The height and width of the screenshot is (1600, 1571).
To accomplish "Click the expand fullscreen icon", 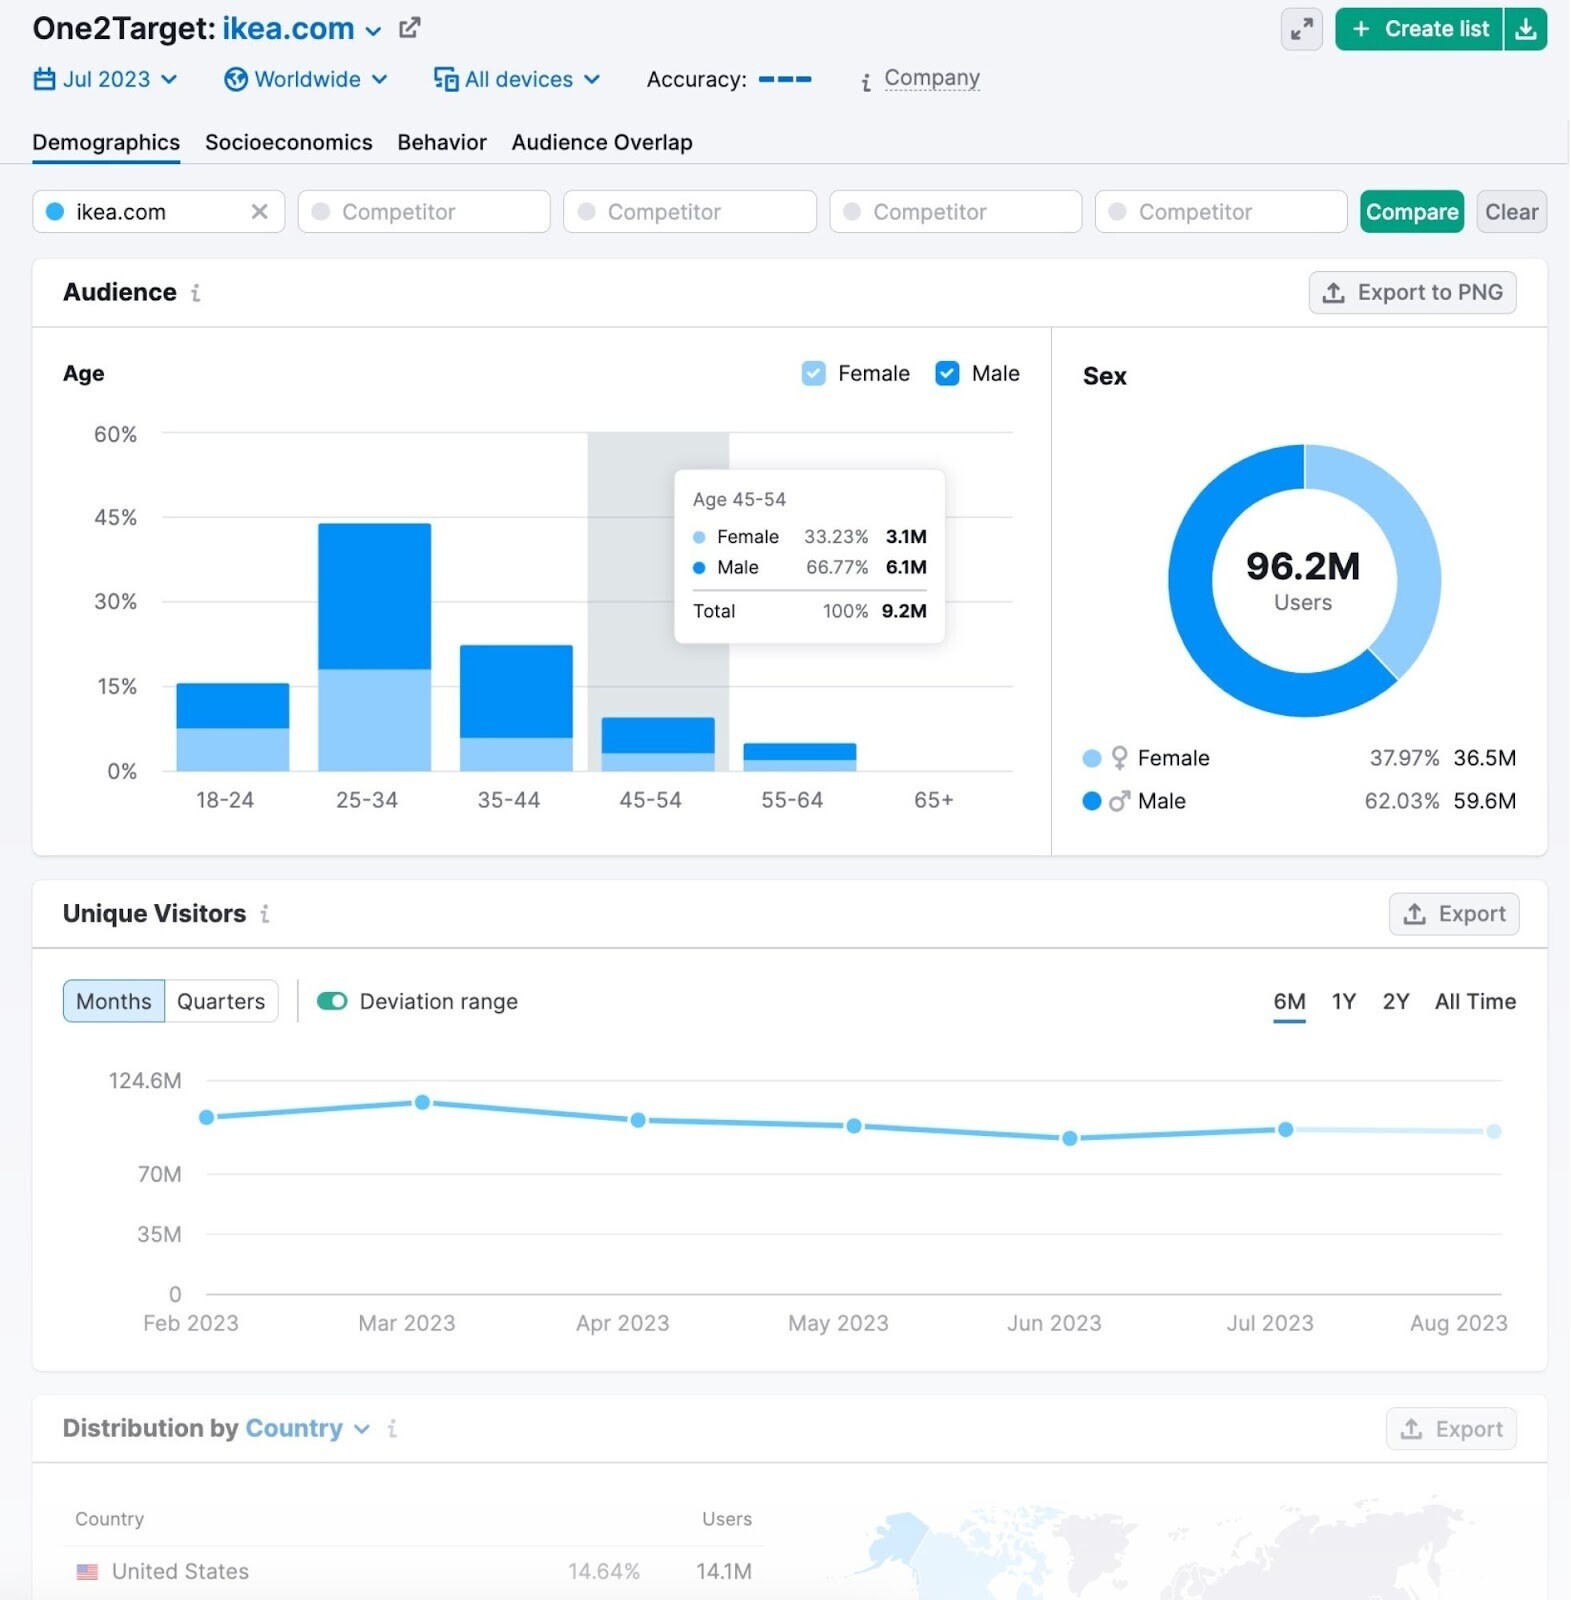I will click(x=1301, y=29).
